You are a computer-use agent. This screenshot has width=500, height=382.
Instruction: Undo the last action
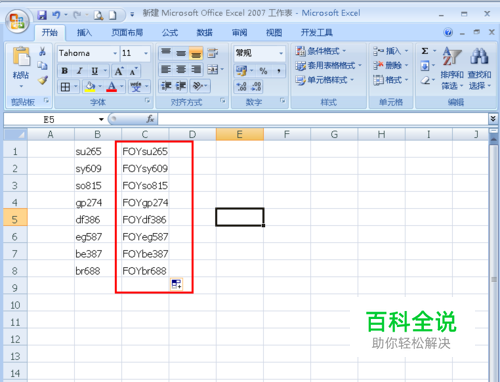[x=56, y=15]
